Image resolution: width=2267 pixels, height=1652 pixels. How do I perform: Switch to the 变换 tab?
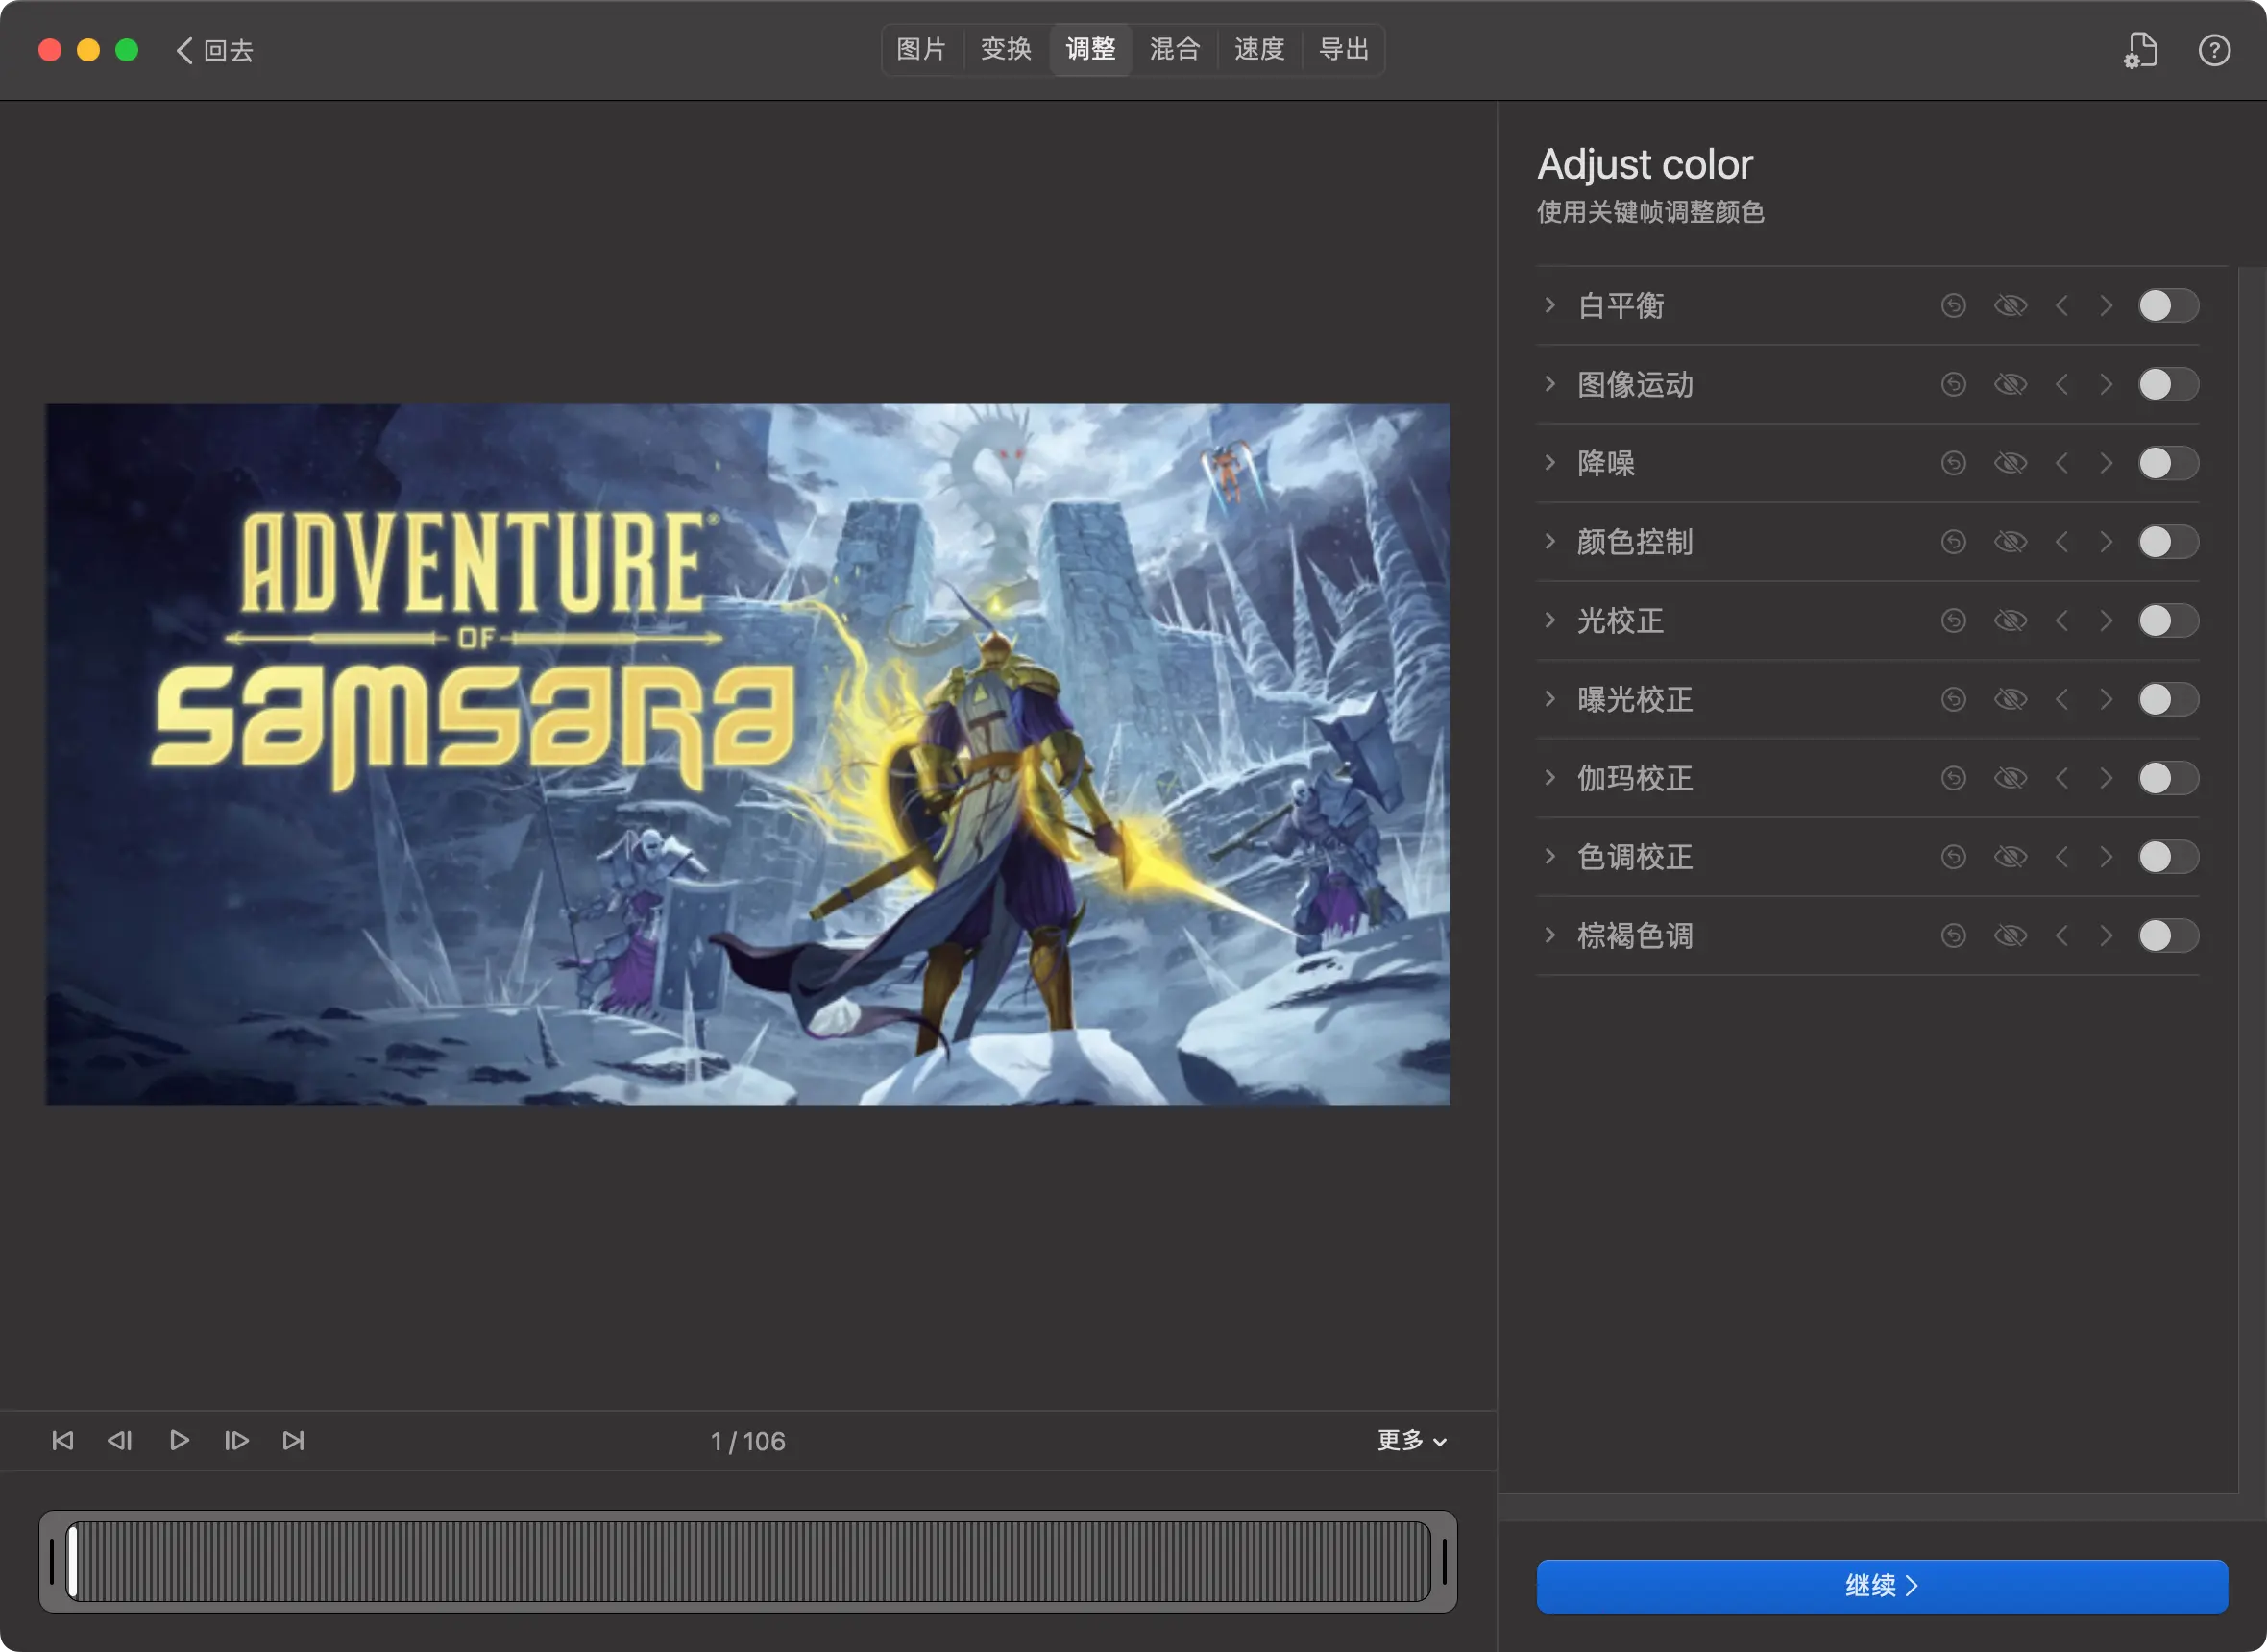click(1005, 49)
